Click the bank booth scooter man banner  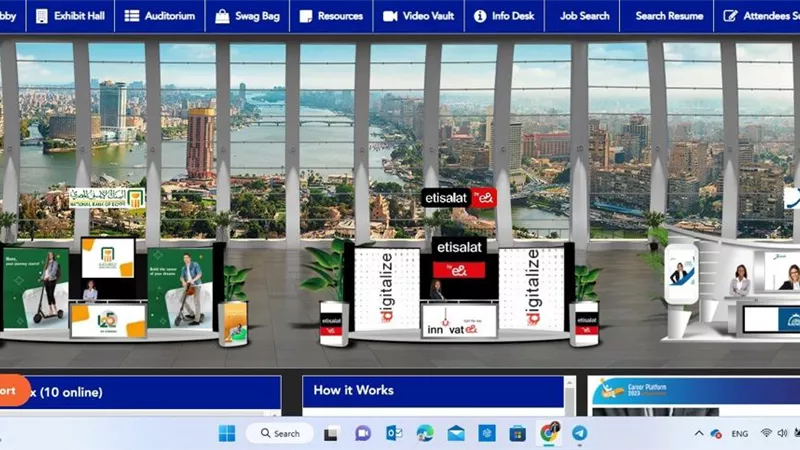tap(180, 288)
